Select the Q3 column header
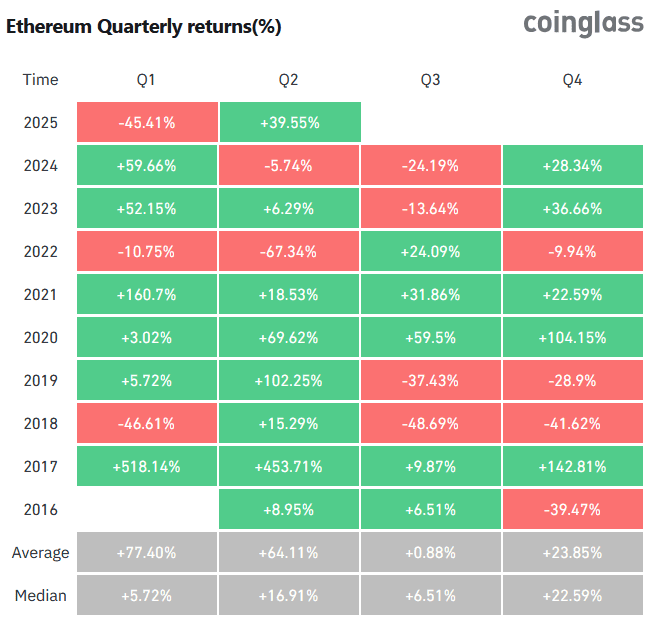651x619 pixels. pyautogui.click(x=431, y=80)
